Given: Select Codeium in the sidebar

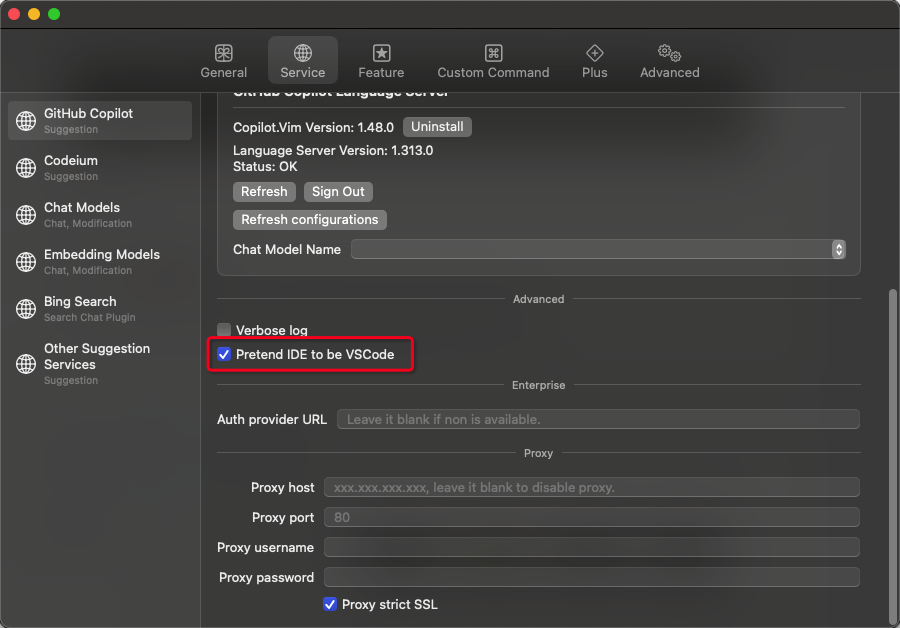Looking at the screenshot, I should (x=100, y=168).
